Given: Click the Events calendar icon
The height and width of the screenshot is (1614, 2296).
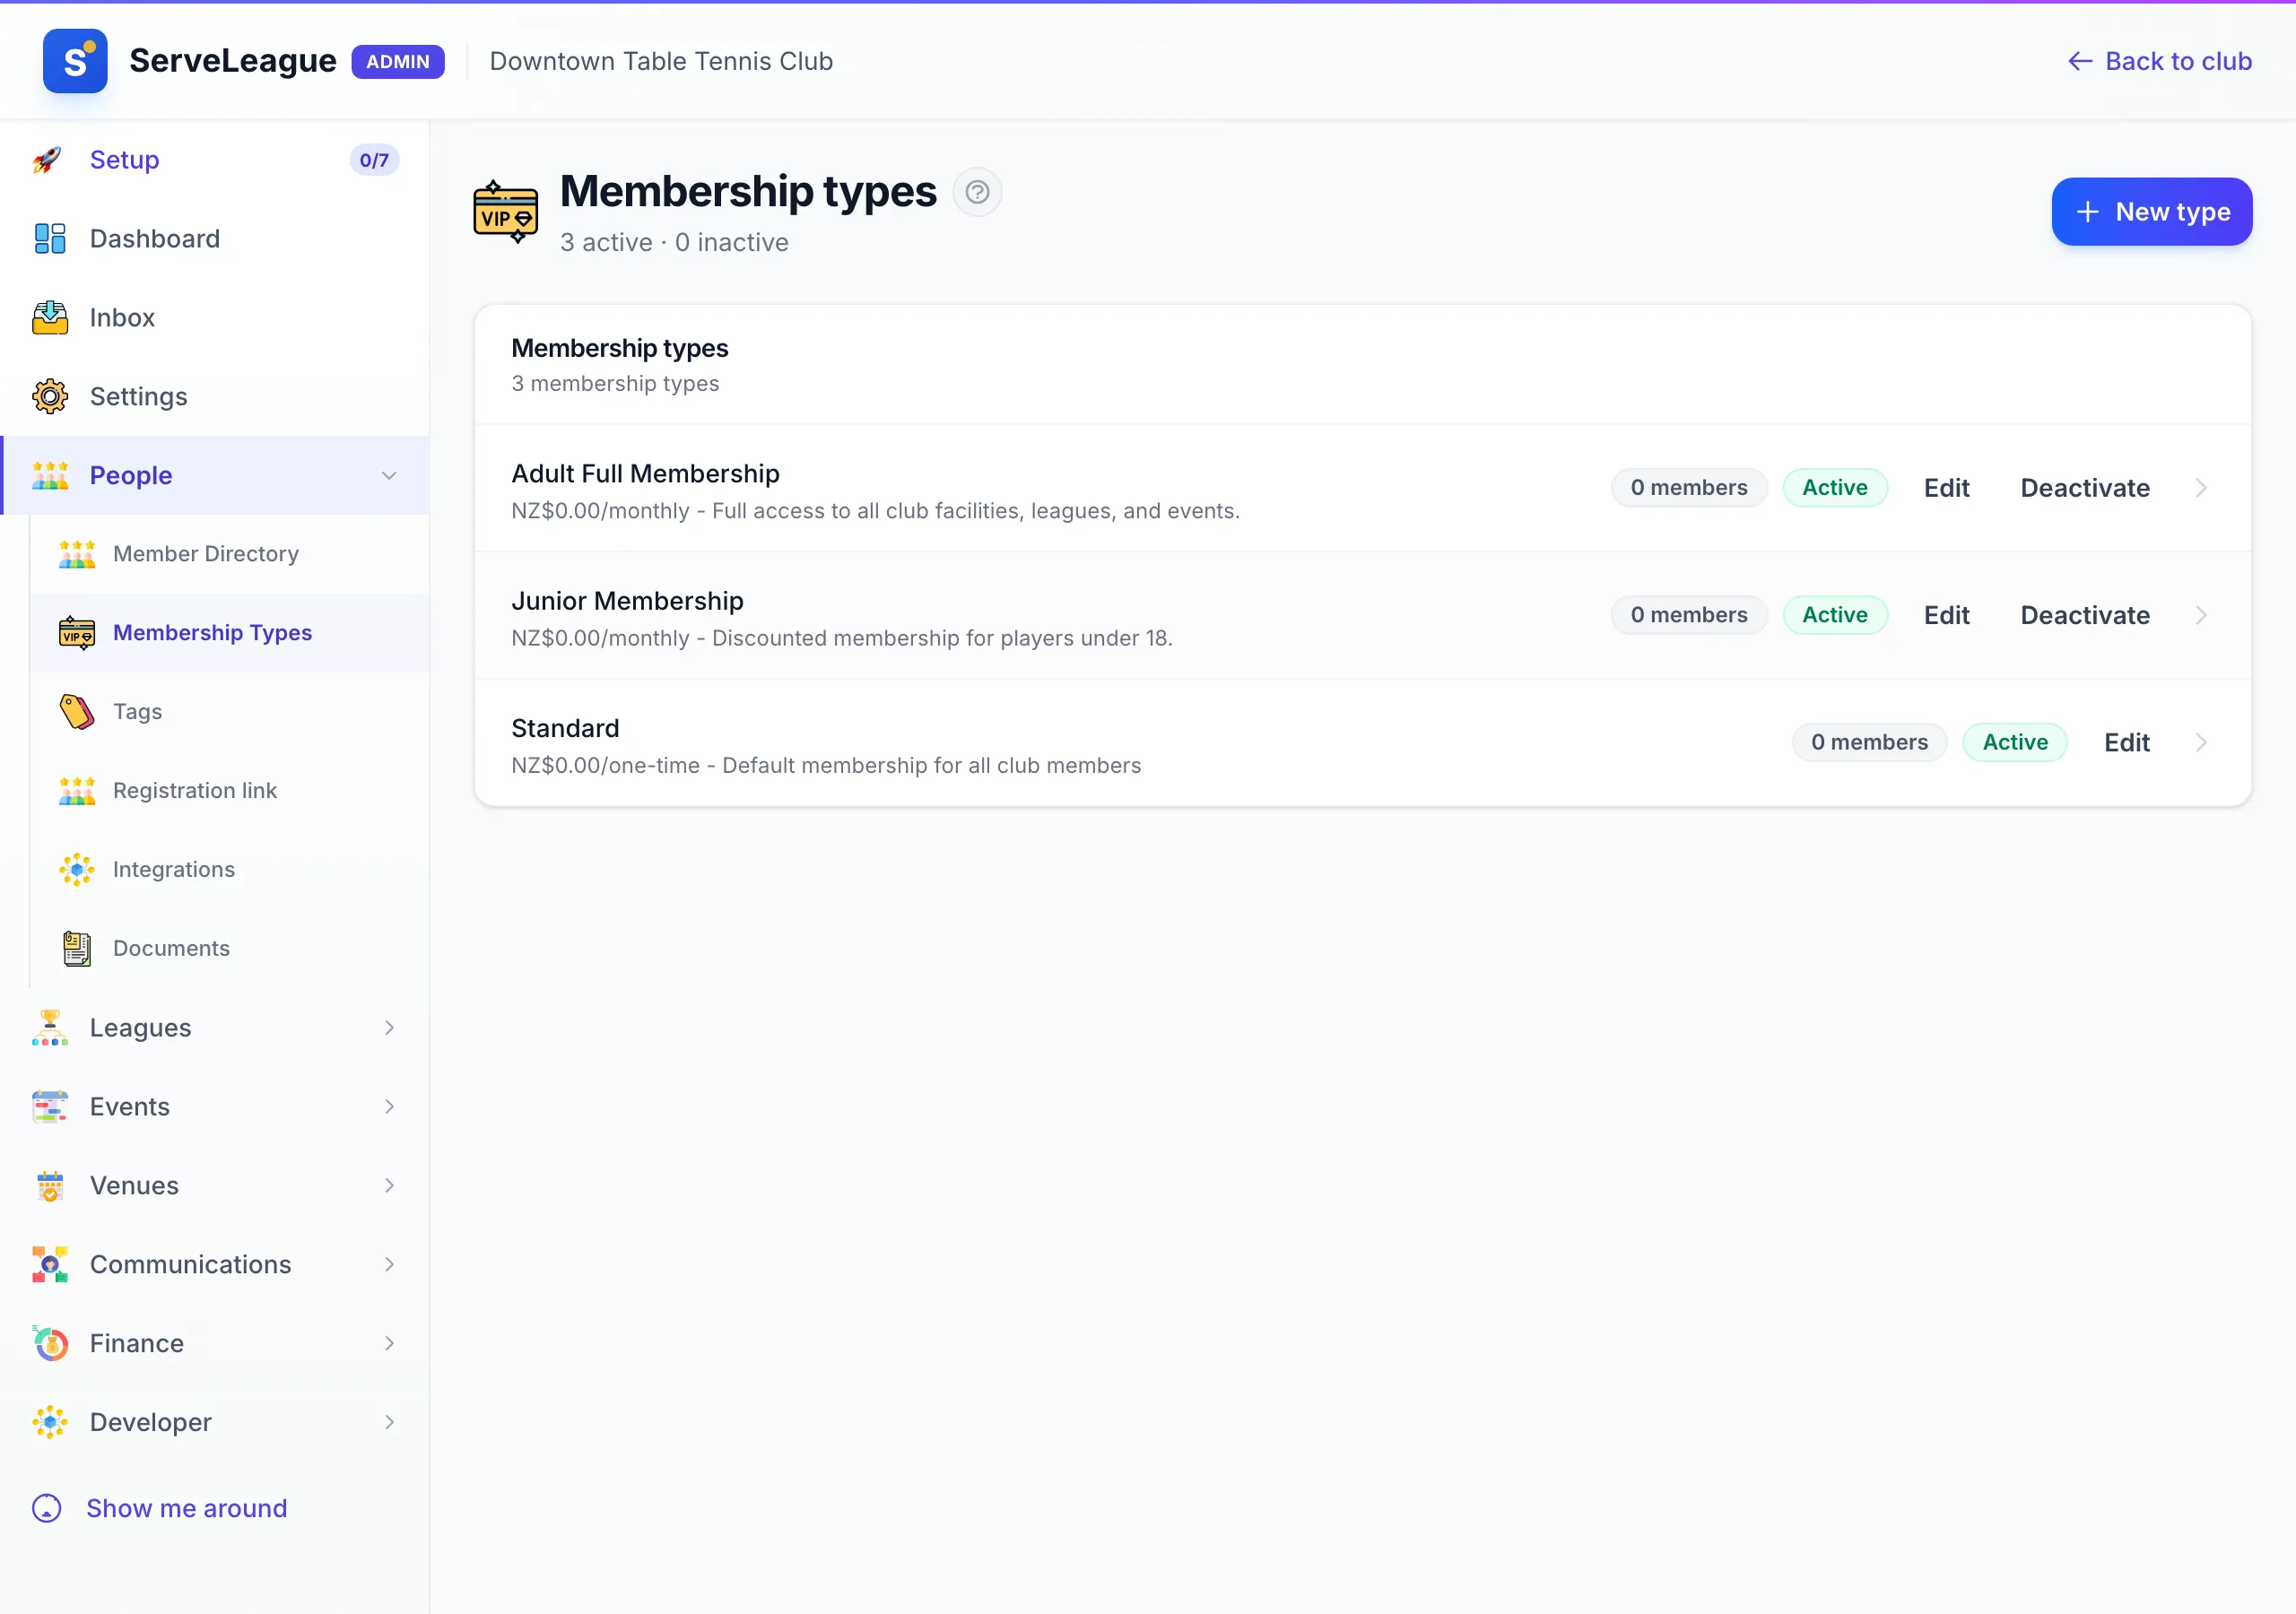Looking at the screenshot, I should pyautogui.click(x=50, y=1107).
